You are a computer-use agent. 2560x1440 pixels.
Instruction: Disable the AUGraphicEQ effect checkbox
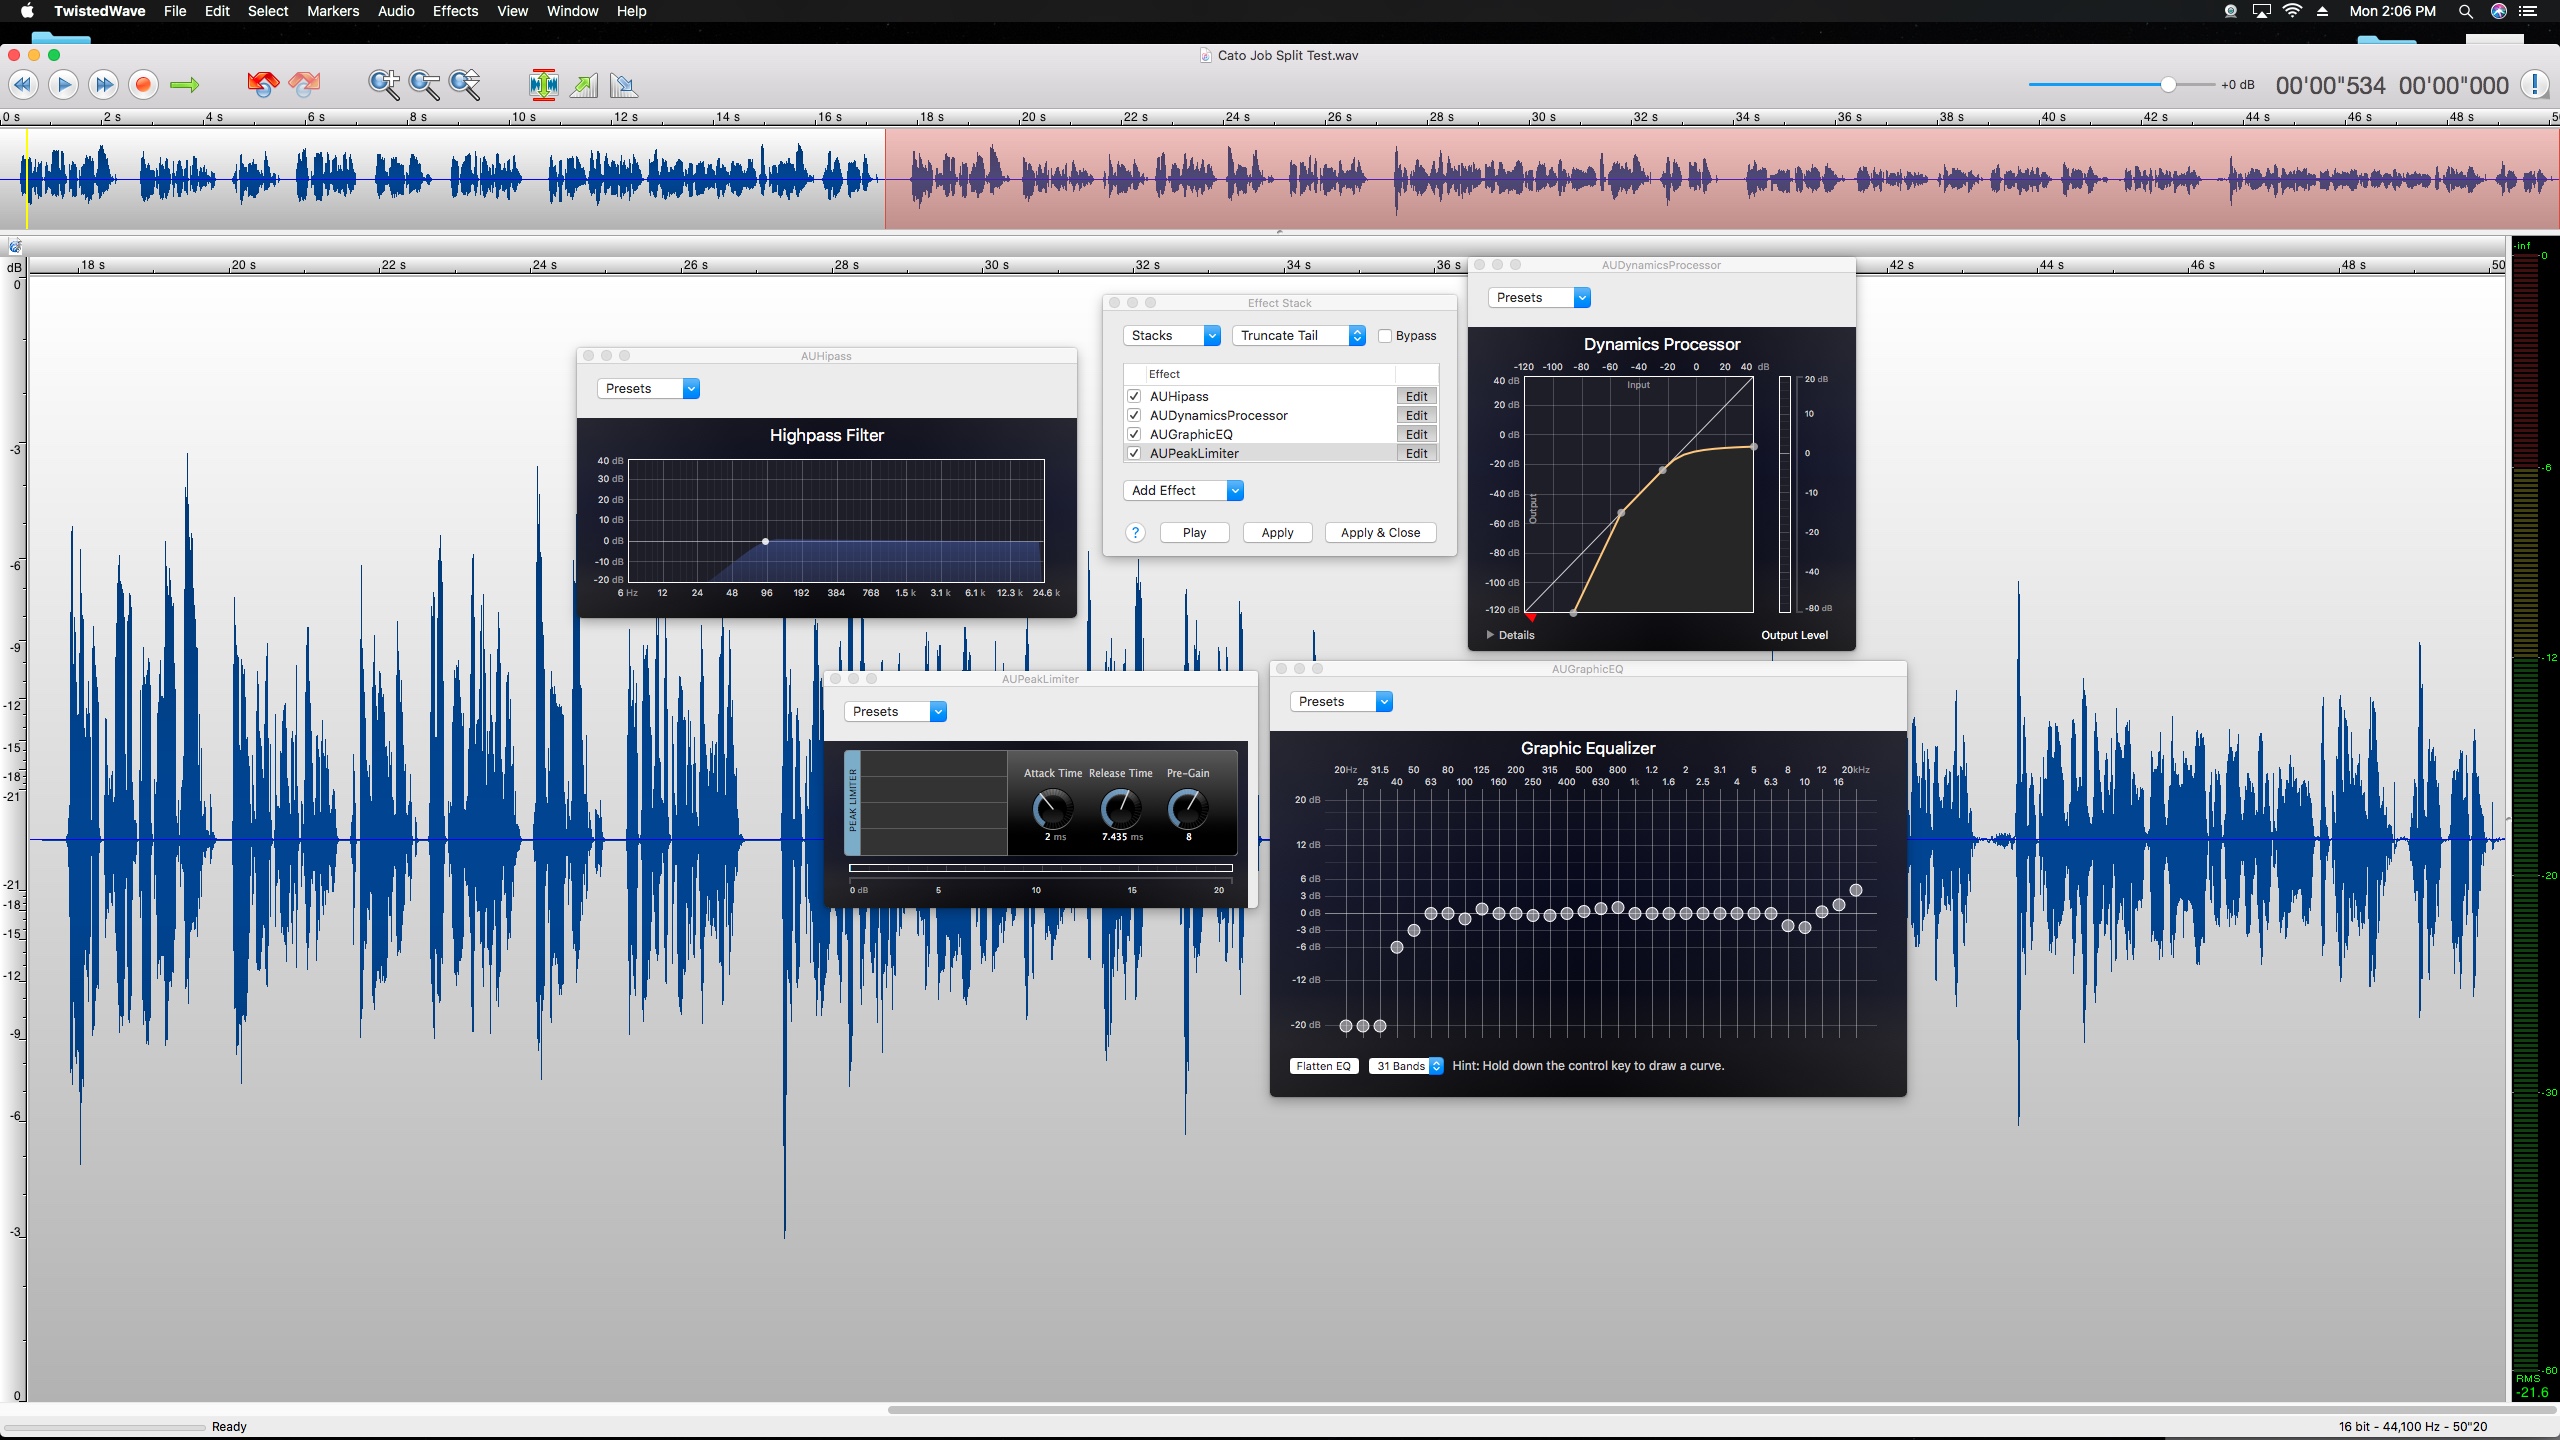1134,434
